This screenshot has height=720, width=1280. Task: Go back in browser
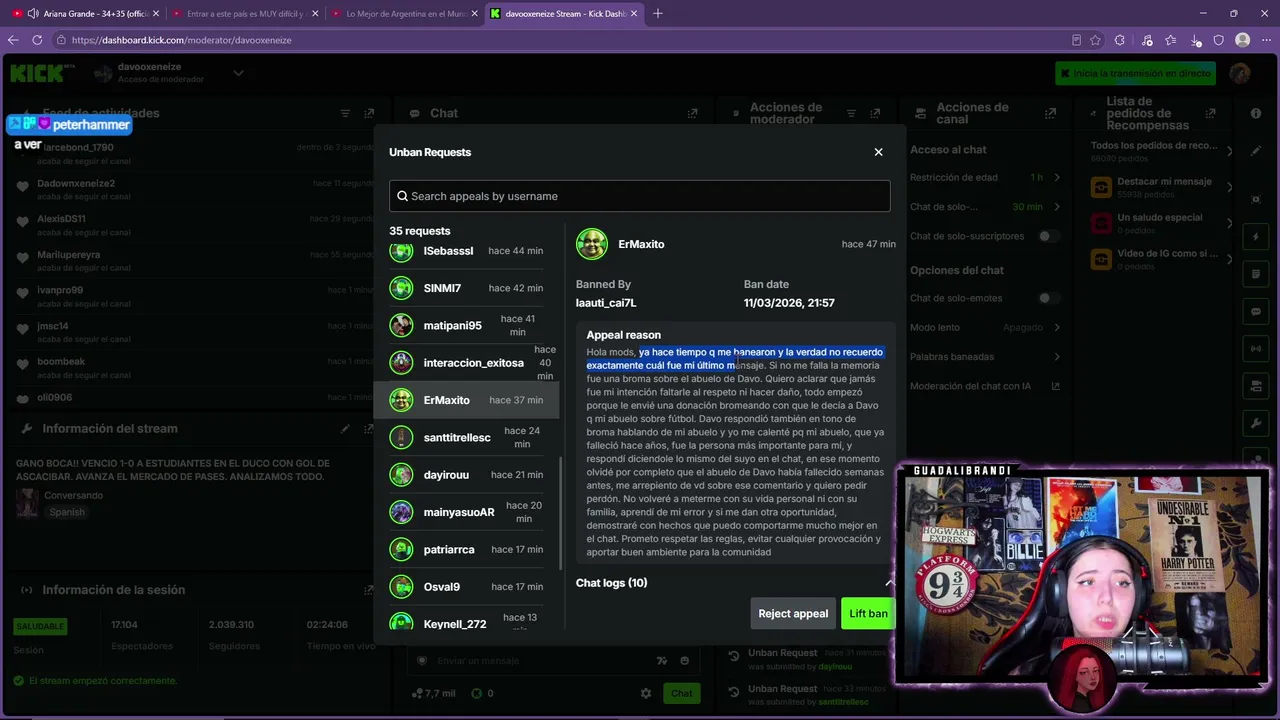tap(13, 40)
